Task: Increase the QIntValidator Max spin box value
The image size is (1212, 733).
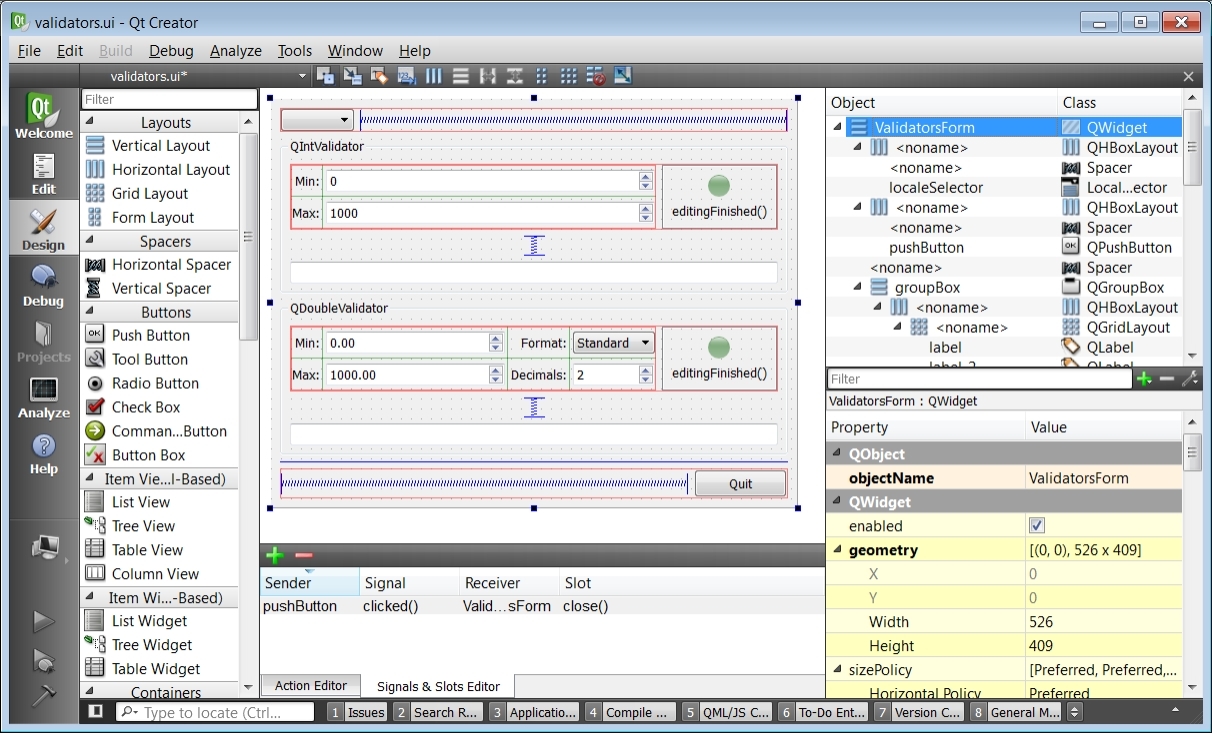Action: coord(645,208)
